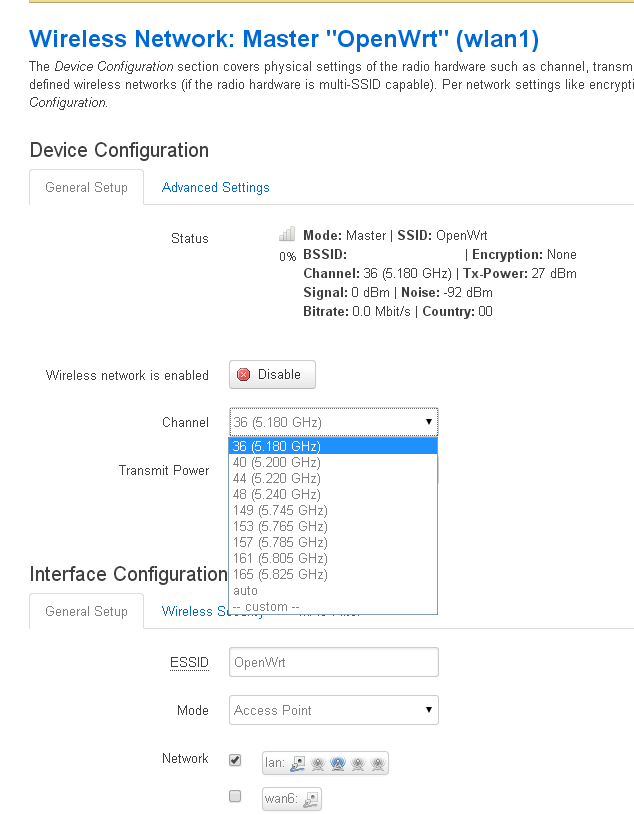Select channel 149 (5.745 GHz)
The height and width of the screenshot is (815, 634).
[333, 510]
